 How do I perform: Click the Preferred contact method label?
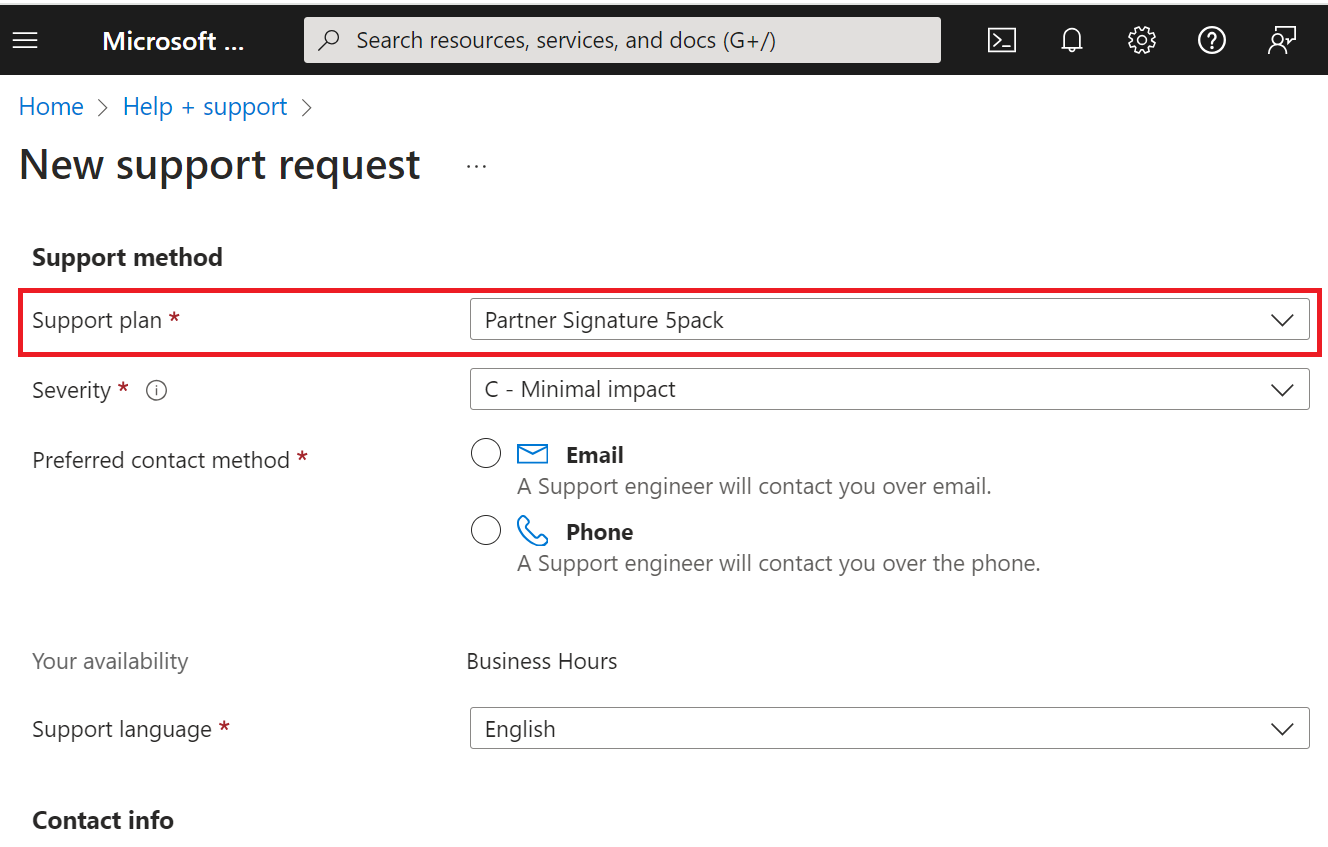161,460
